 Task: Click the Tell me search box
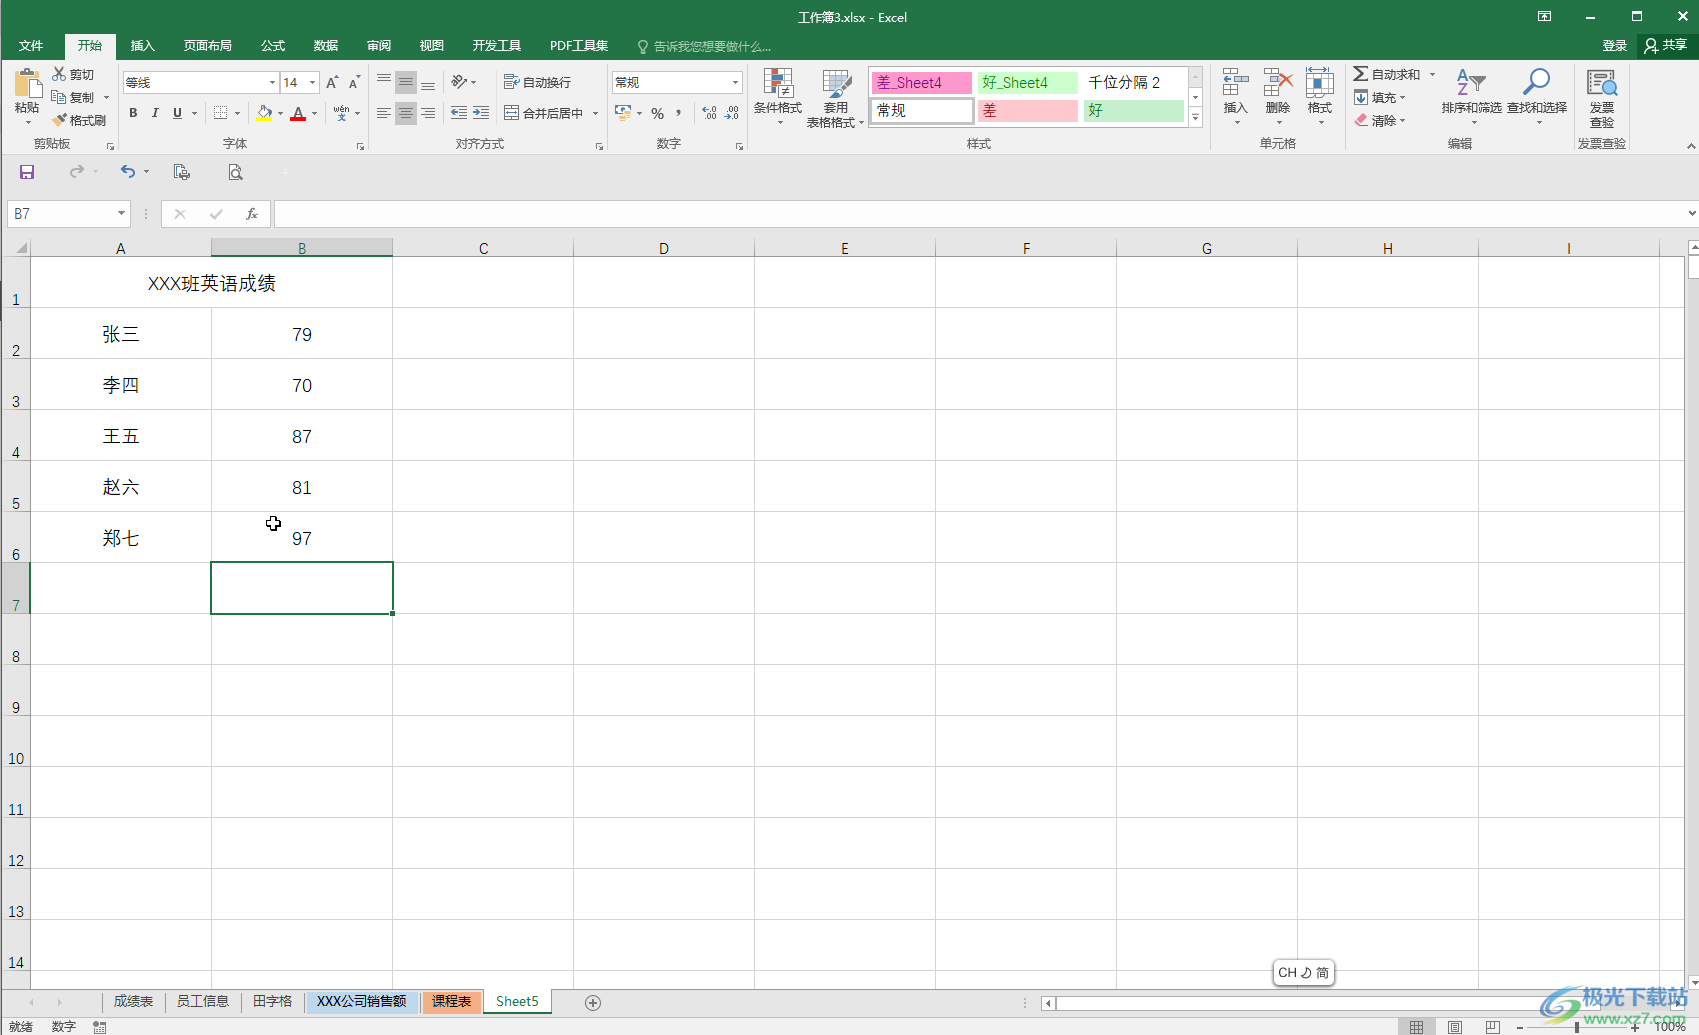point(704,46)
